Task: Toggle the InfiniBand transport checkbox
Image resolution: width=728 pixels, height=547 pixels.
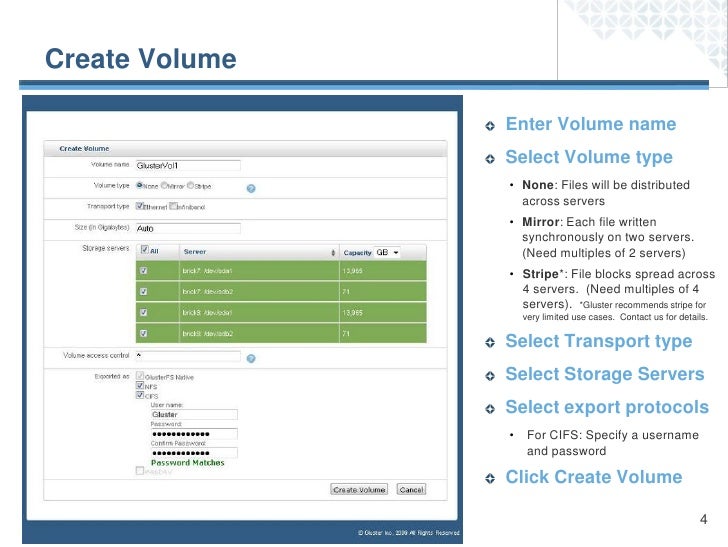Action: click(x=173, y=206)
